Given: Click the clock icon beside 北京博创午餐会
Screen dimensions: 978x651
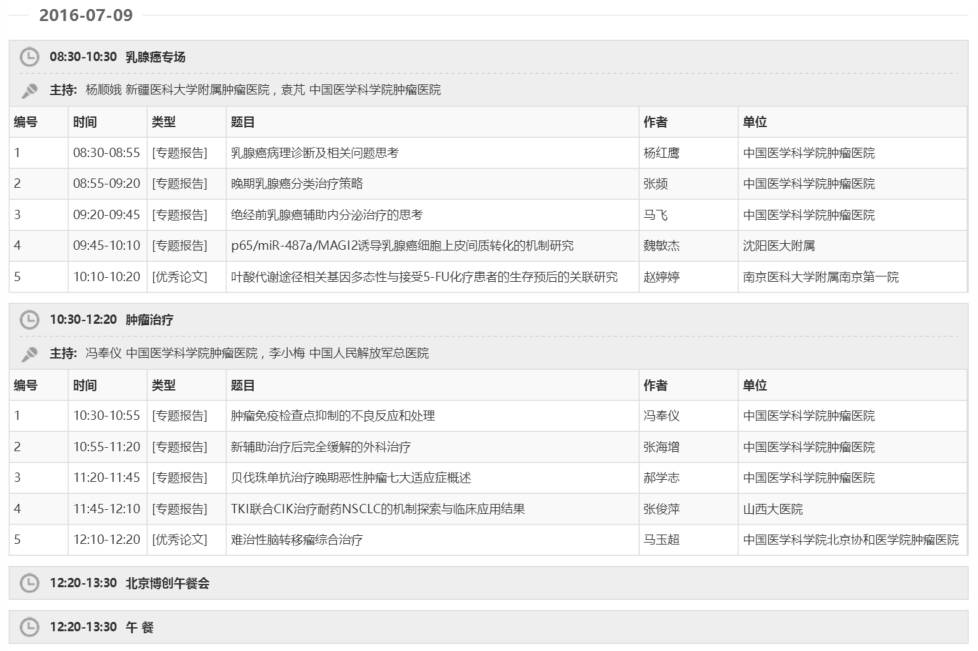Looking at the screenshot, I should 29,583.
